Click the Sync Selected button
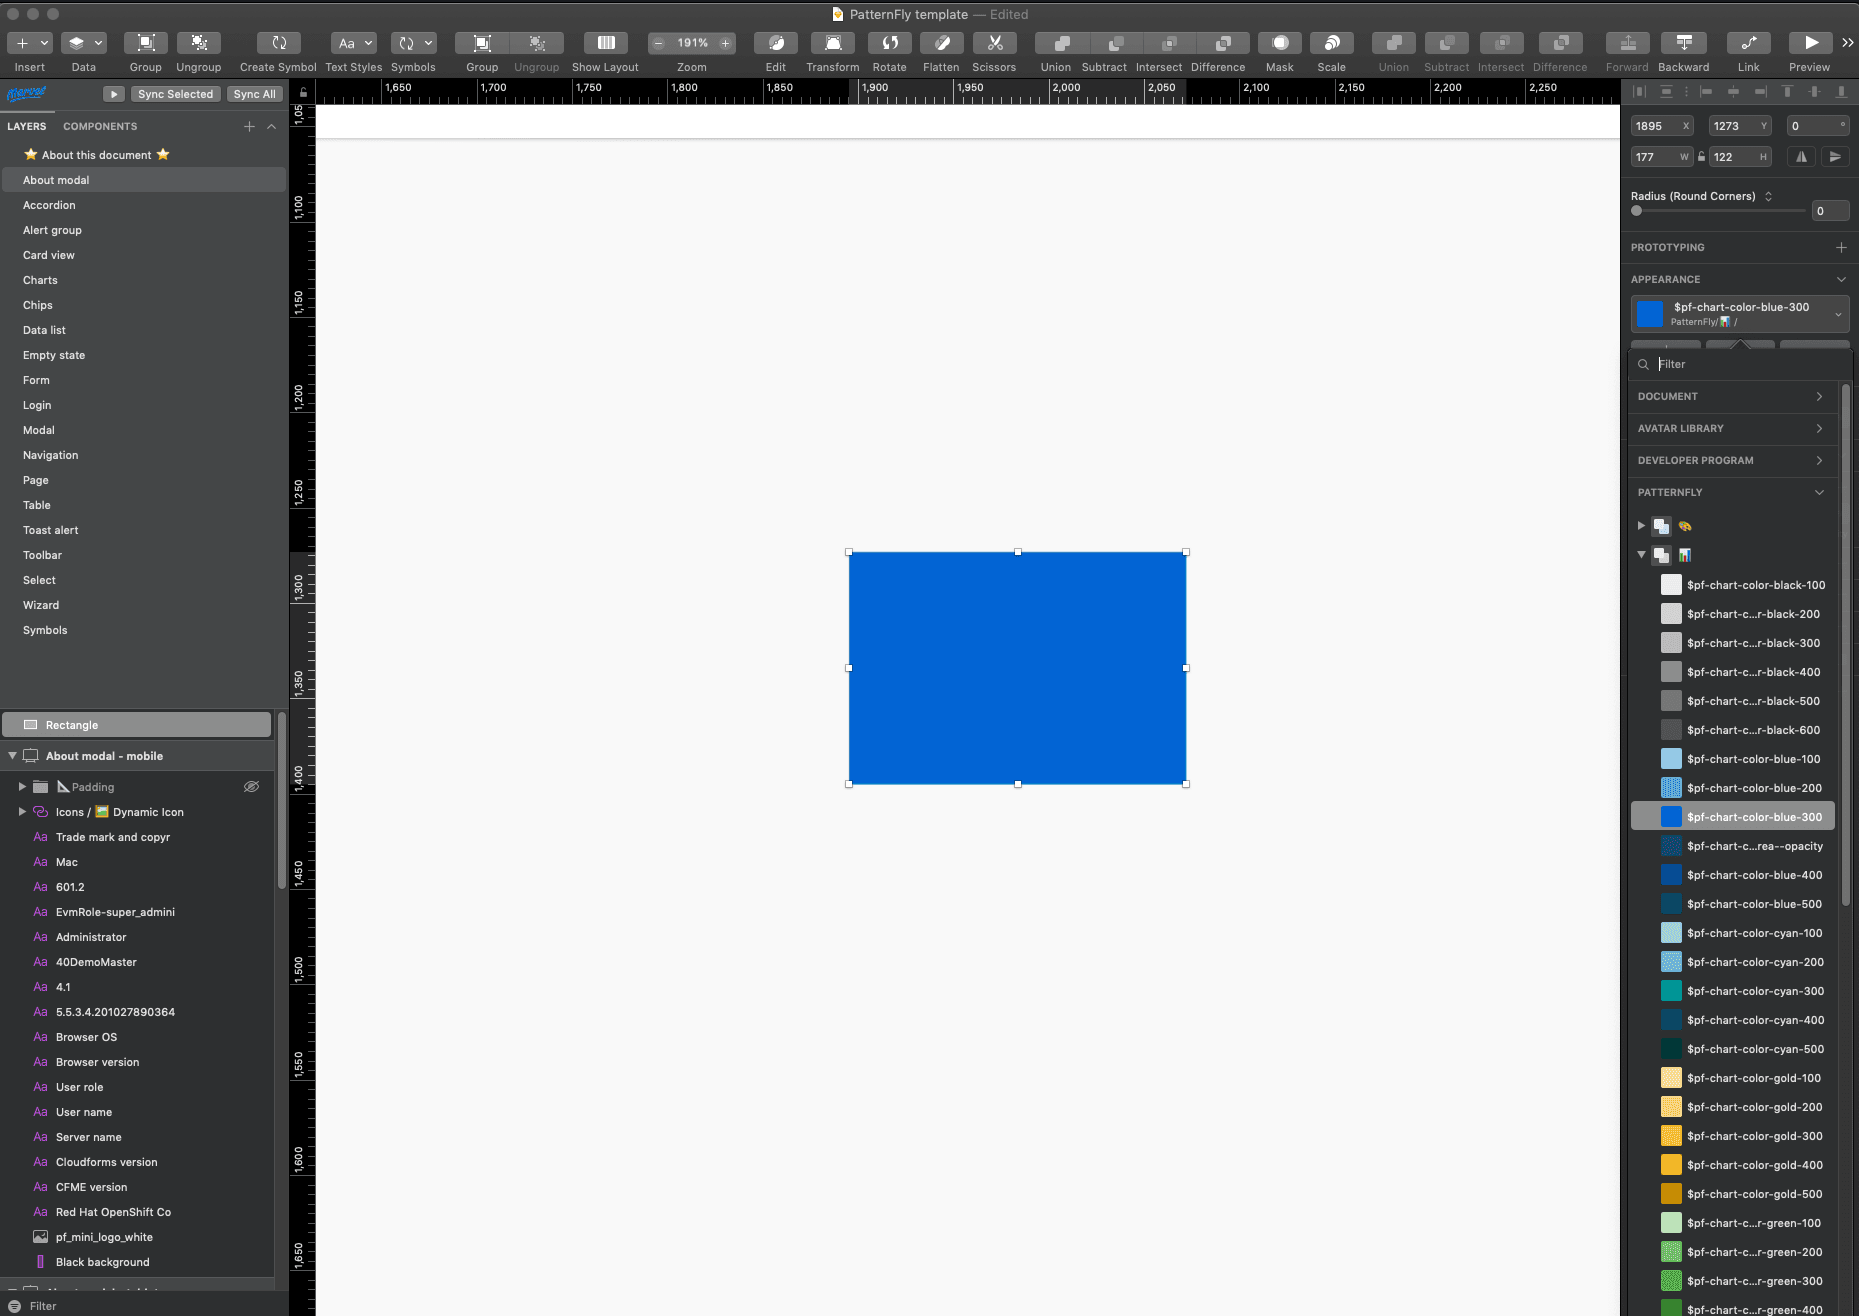 click(175, 94)
